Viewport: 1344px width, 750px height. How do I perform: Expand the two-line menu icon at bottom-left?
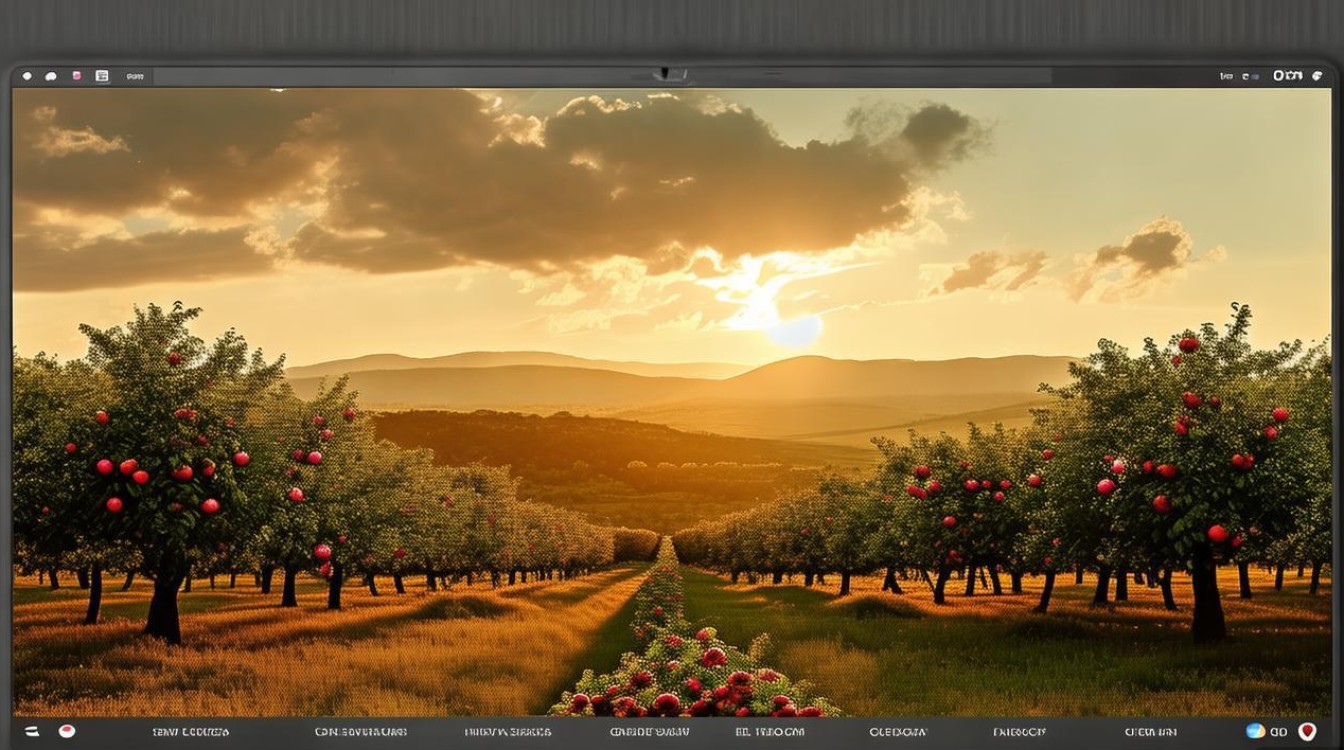click(32, 731)
